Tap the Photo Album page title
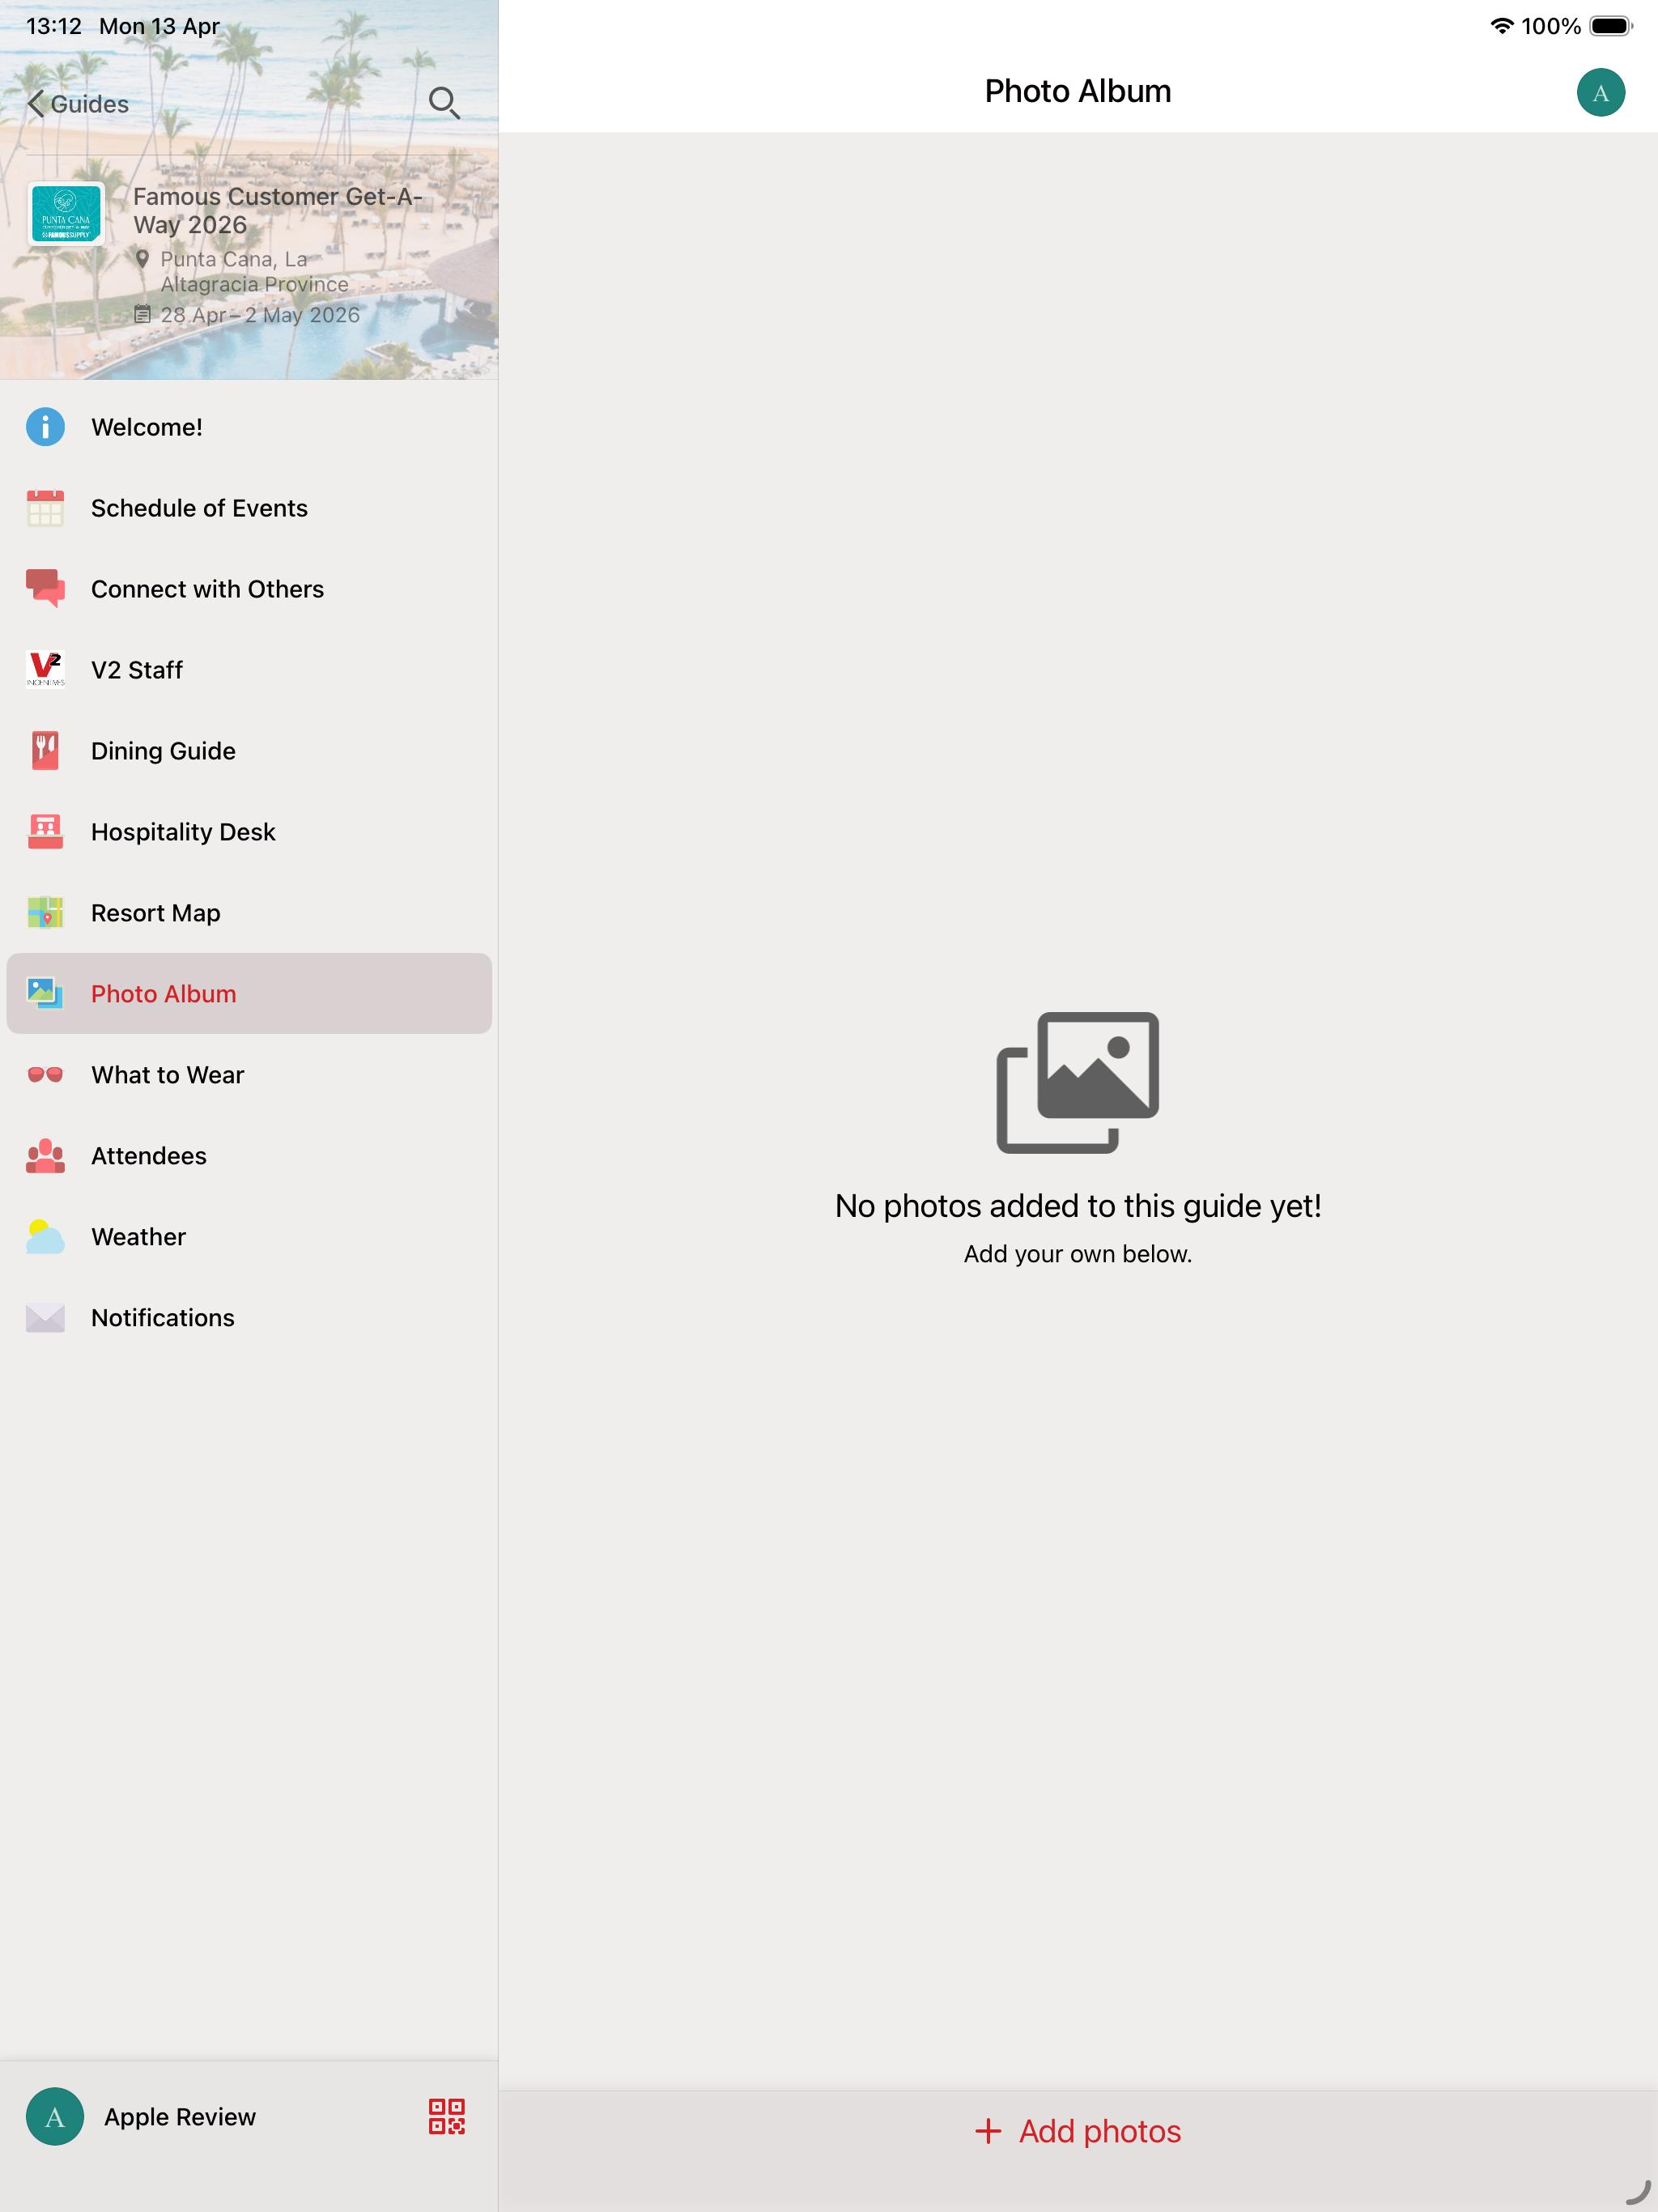This screenshot has height=2212, width=1658. 1078,91
